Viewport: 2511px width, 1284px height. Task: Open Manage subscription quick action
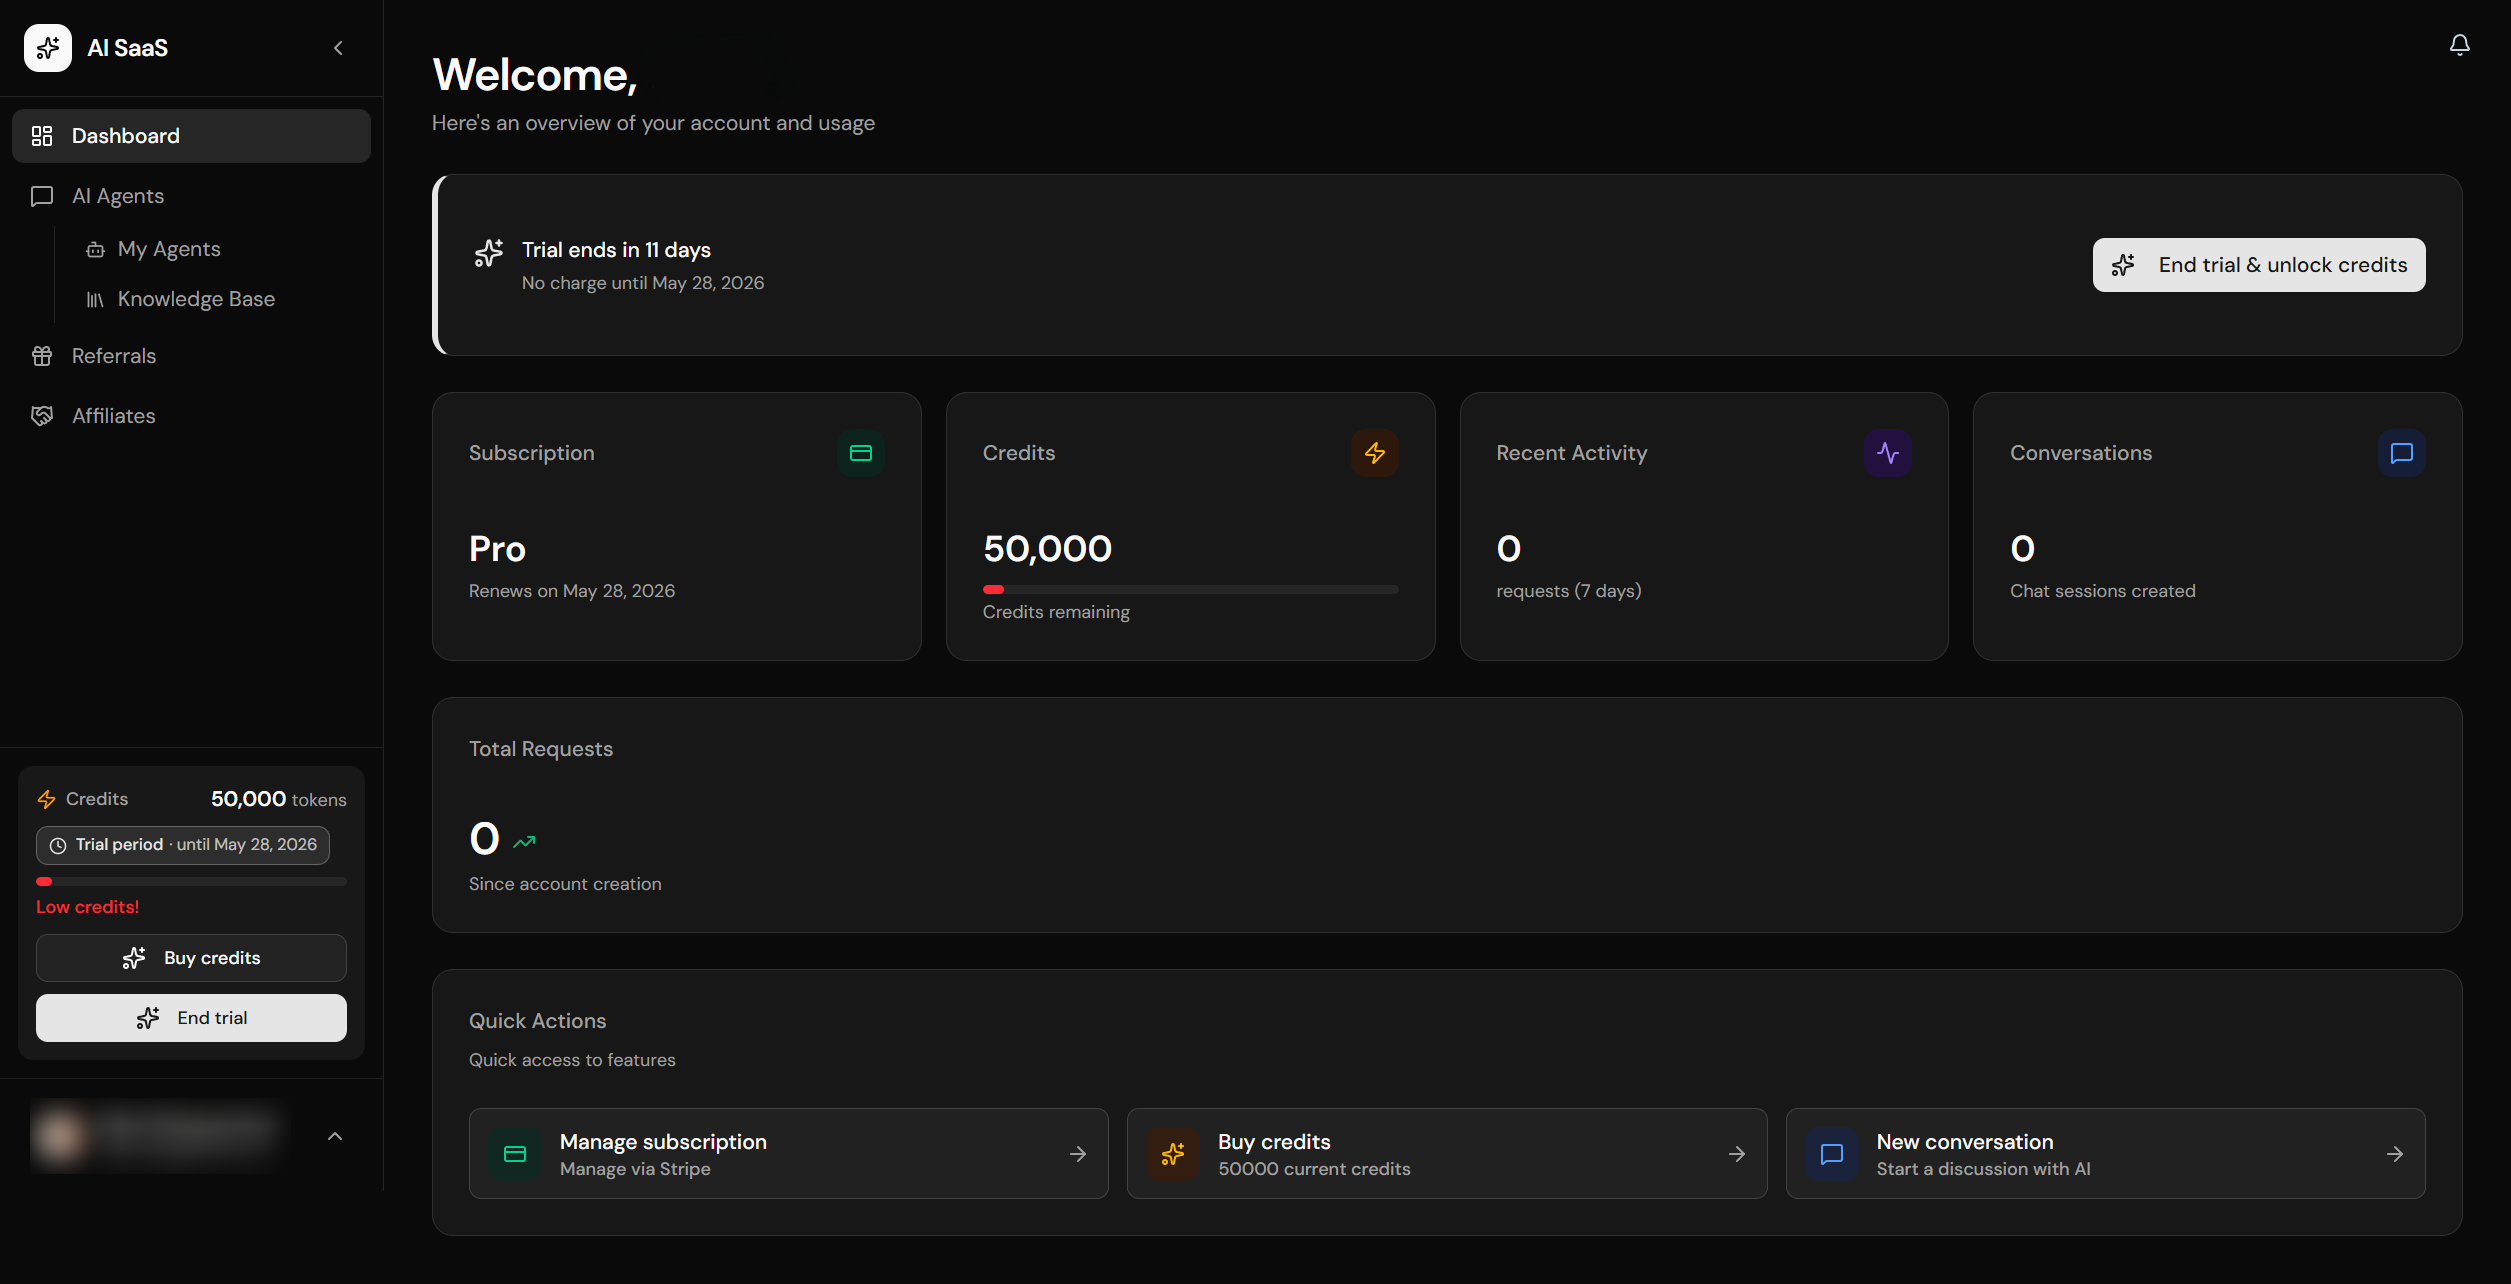pyautogui.click(x=788, y=1154)
